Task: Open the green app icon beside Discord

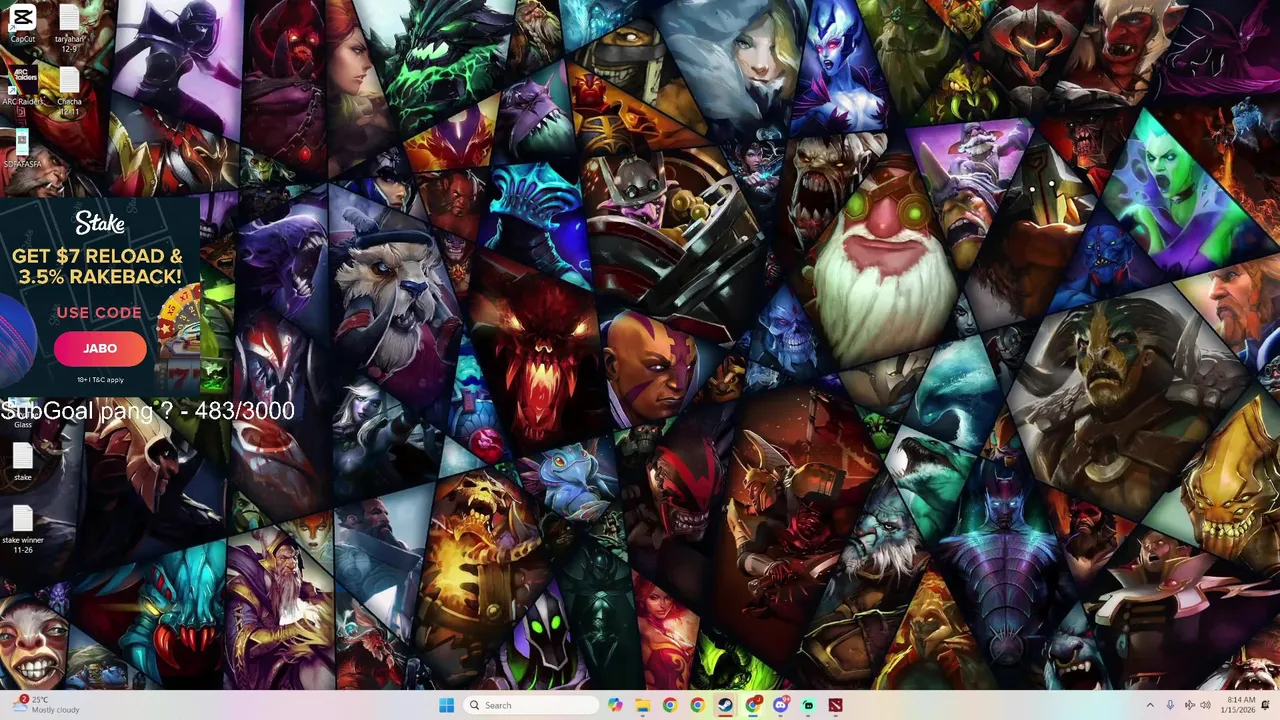Action: click(x=808, y=705)
